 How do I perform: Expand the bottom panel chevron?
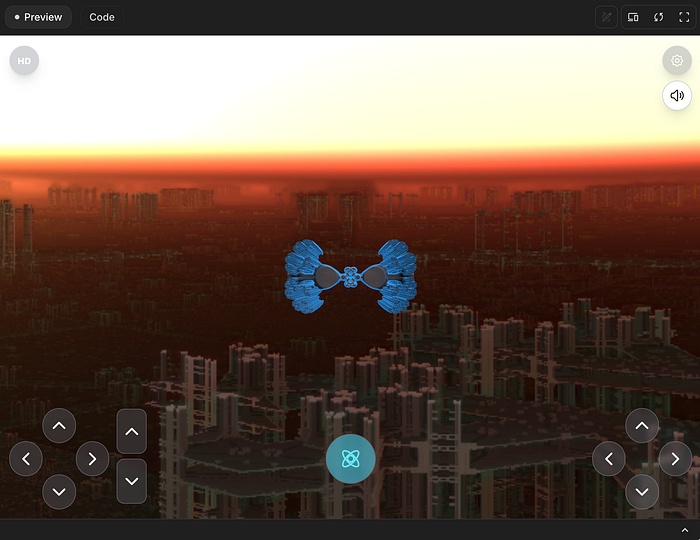tap(685, 530)
